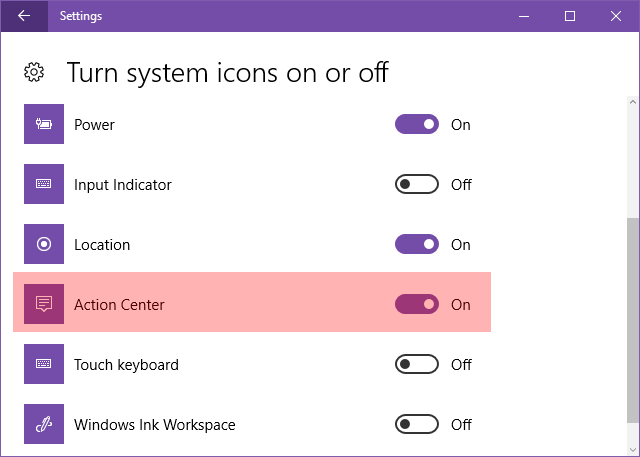Maximize the Settings window
640x457 pixels.
coord(570,16)
